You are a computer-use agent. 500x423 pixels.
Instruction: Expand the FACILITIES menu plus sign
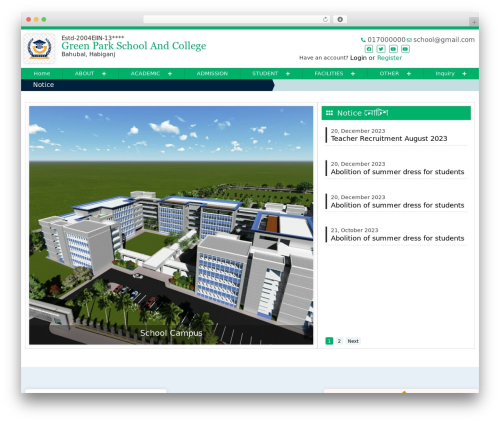(353, 74)
